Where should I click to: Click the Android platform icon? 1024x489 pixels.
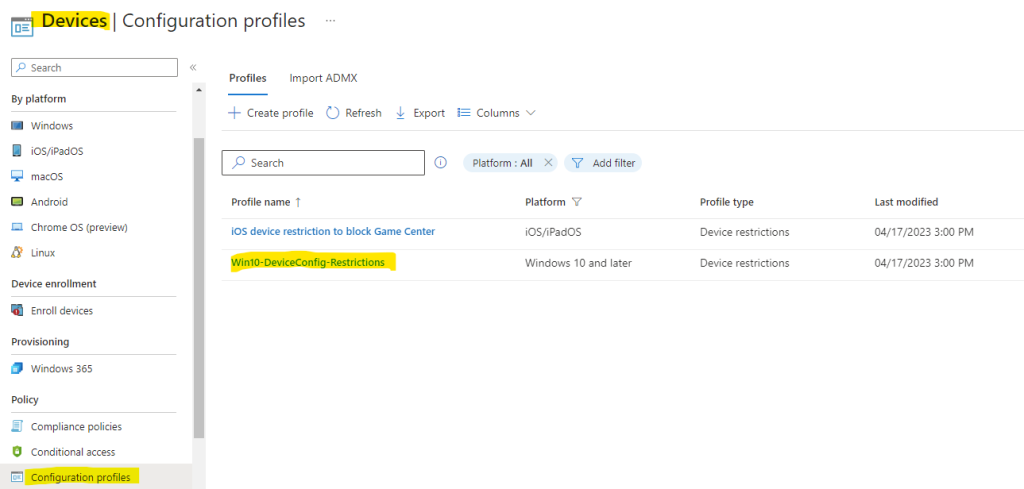click(18, 202)
